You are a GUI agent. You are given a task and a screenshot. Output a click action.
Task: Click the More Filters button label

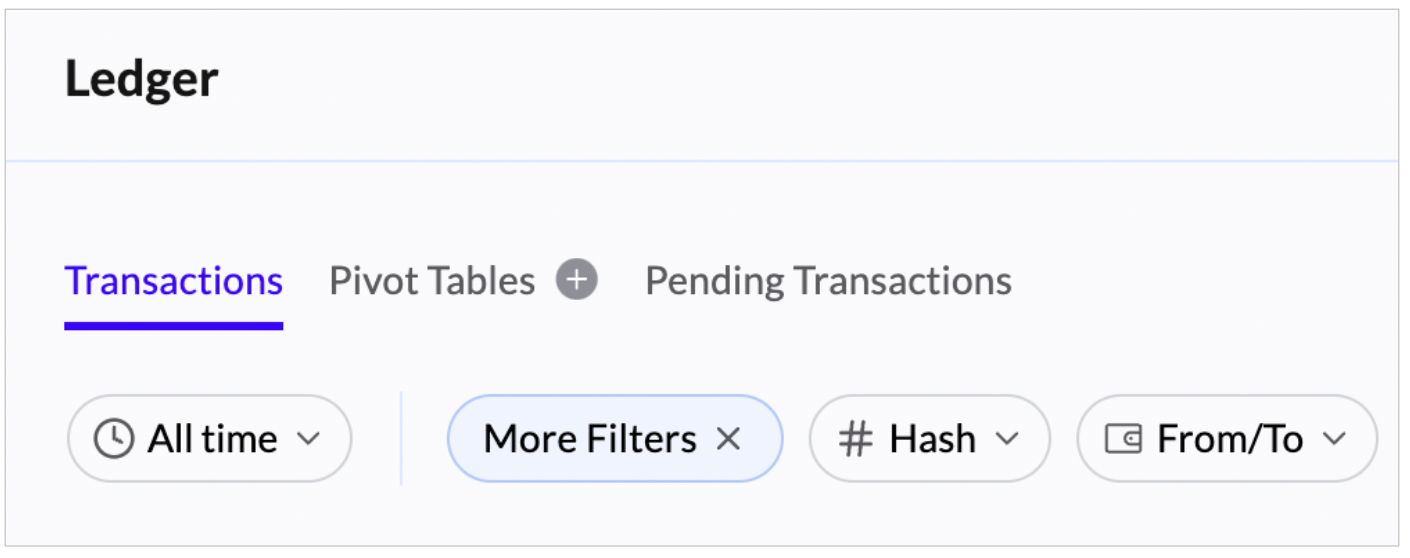pyautogui.click(x=590, y=439)
